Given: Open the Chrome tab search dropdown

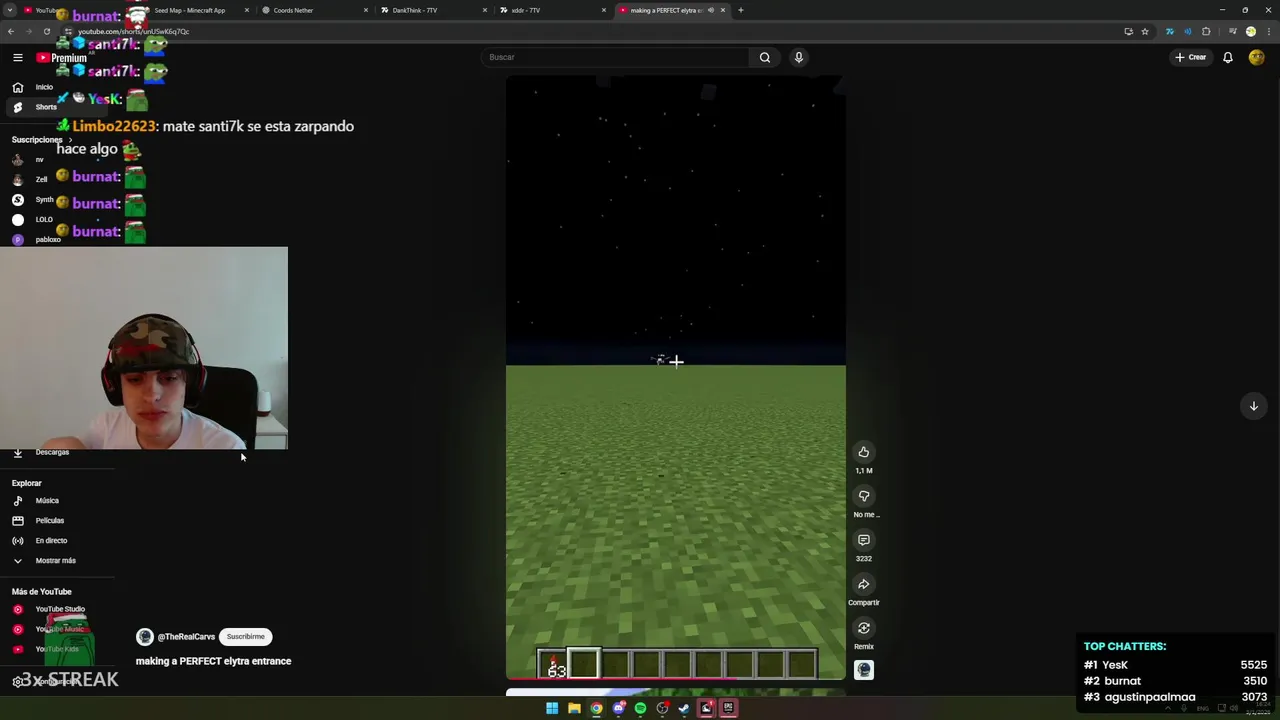Looking at the screenshot, I should tap(10, 10).
